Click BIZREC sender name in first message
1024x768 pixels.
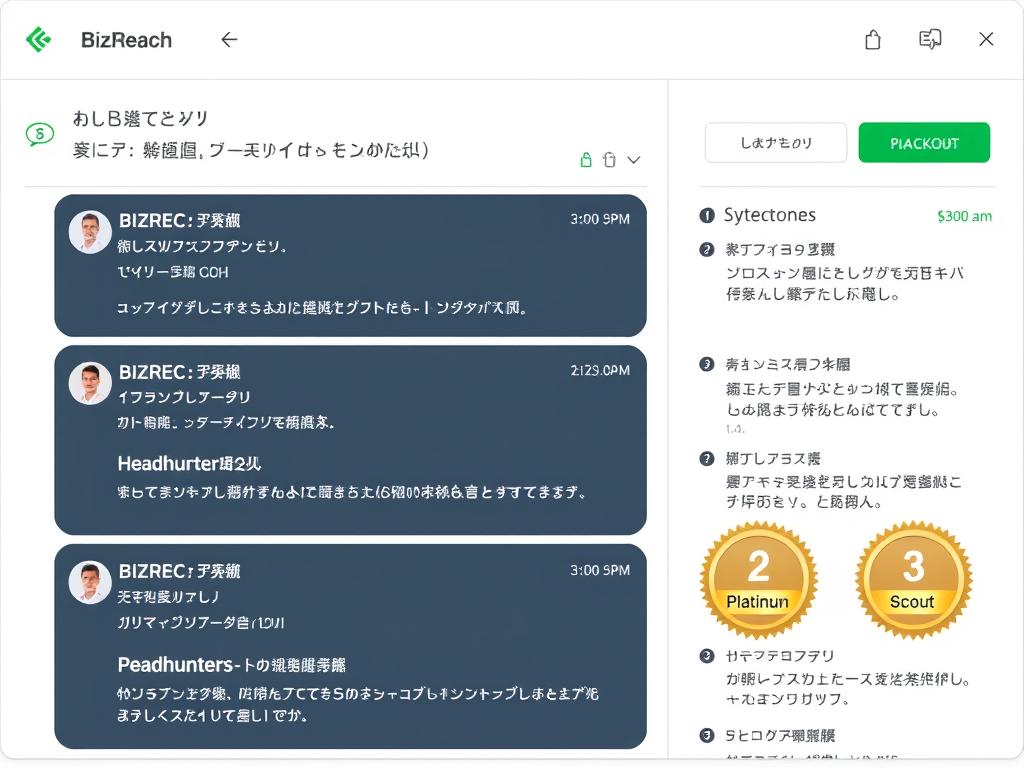179,221
